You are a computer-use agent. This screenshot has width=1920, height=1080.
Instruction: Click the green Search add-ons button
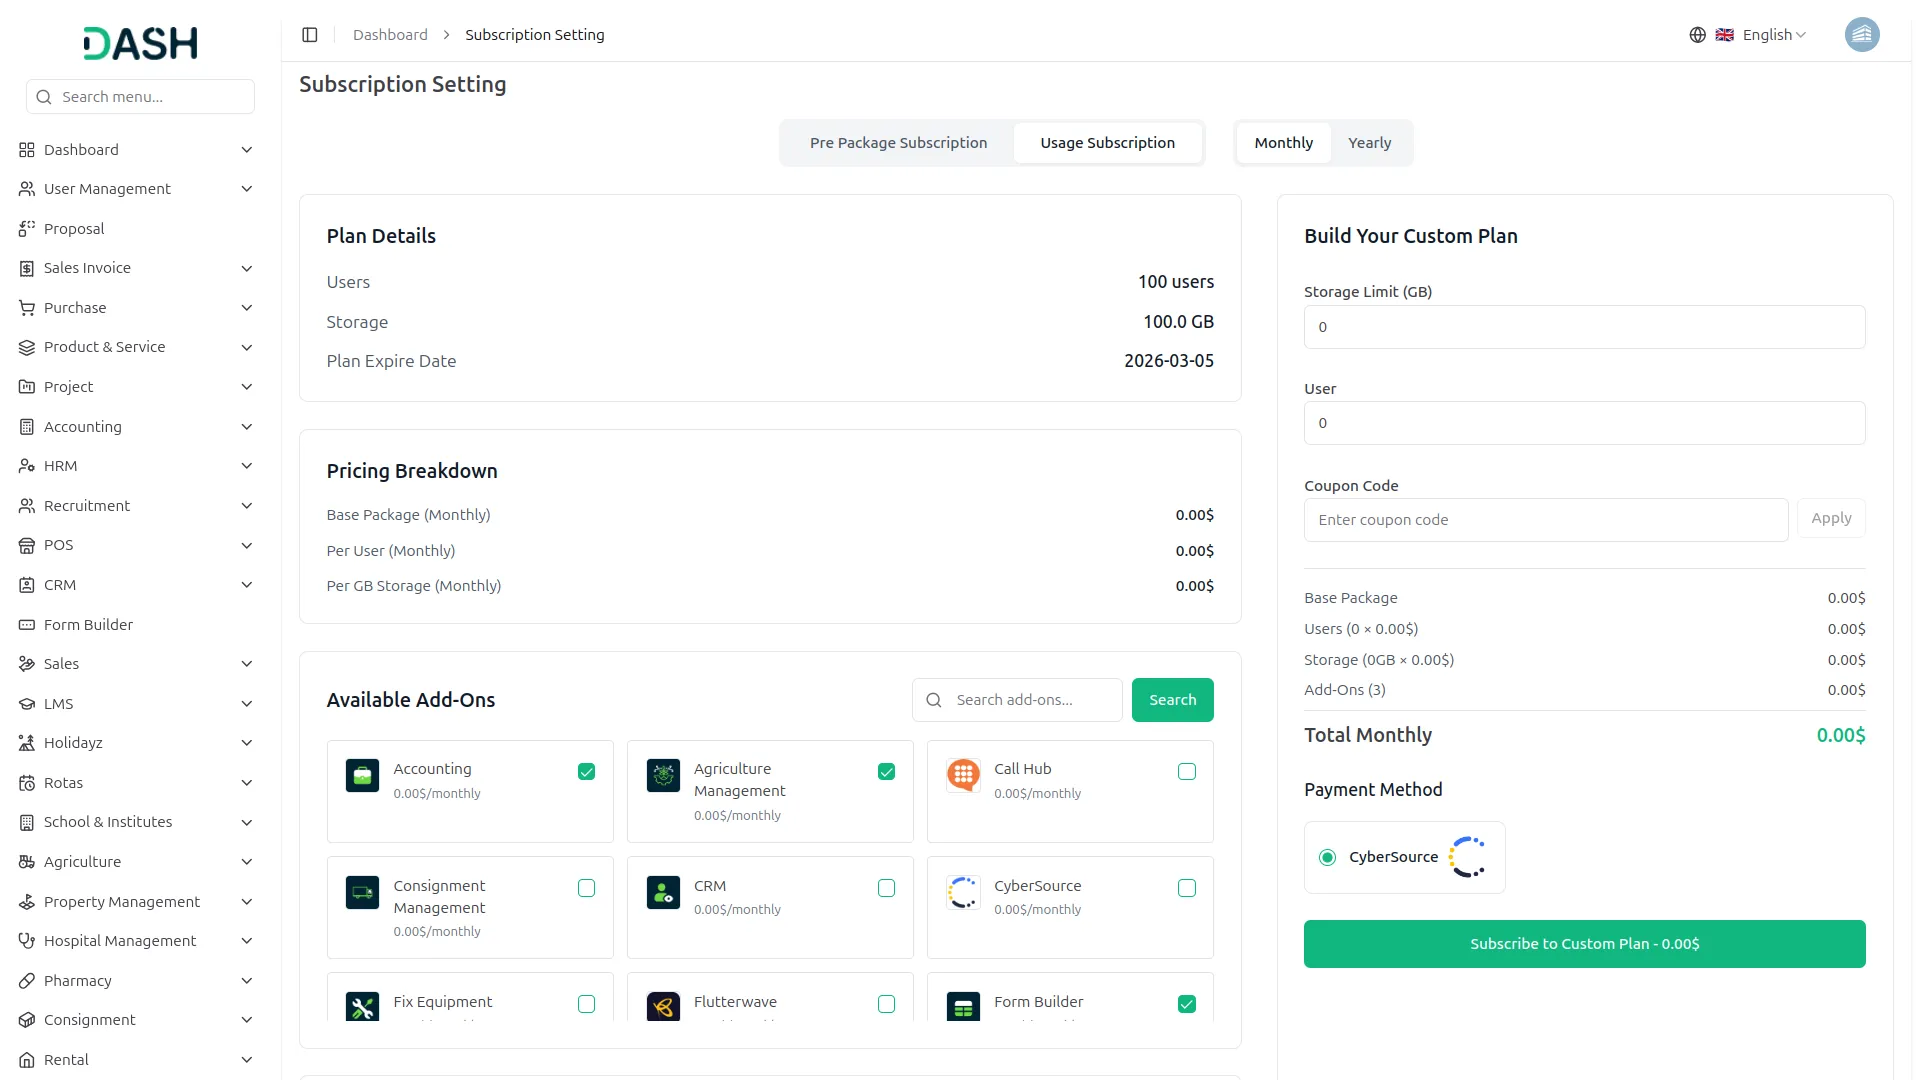tap(1172, 700)
